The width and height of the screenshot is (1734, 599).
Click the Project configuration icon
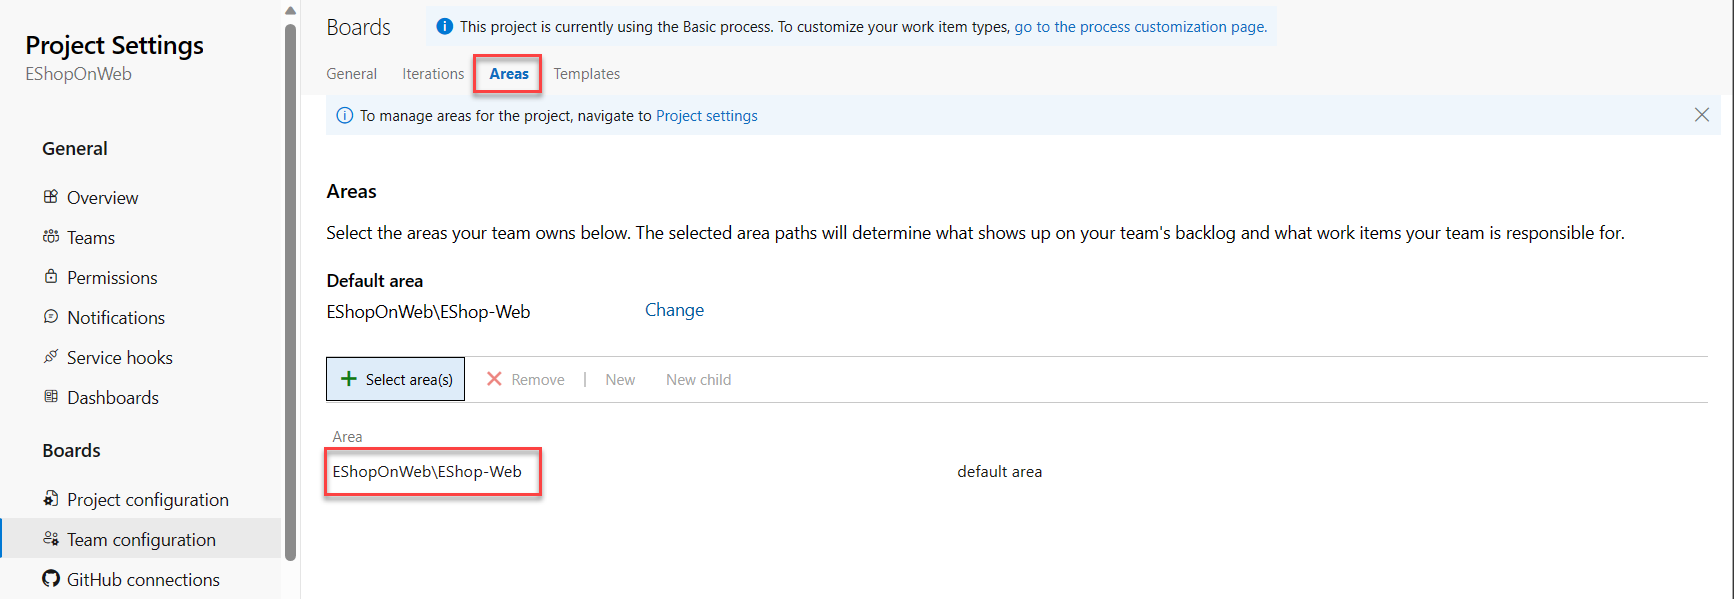tap(51, 499)
